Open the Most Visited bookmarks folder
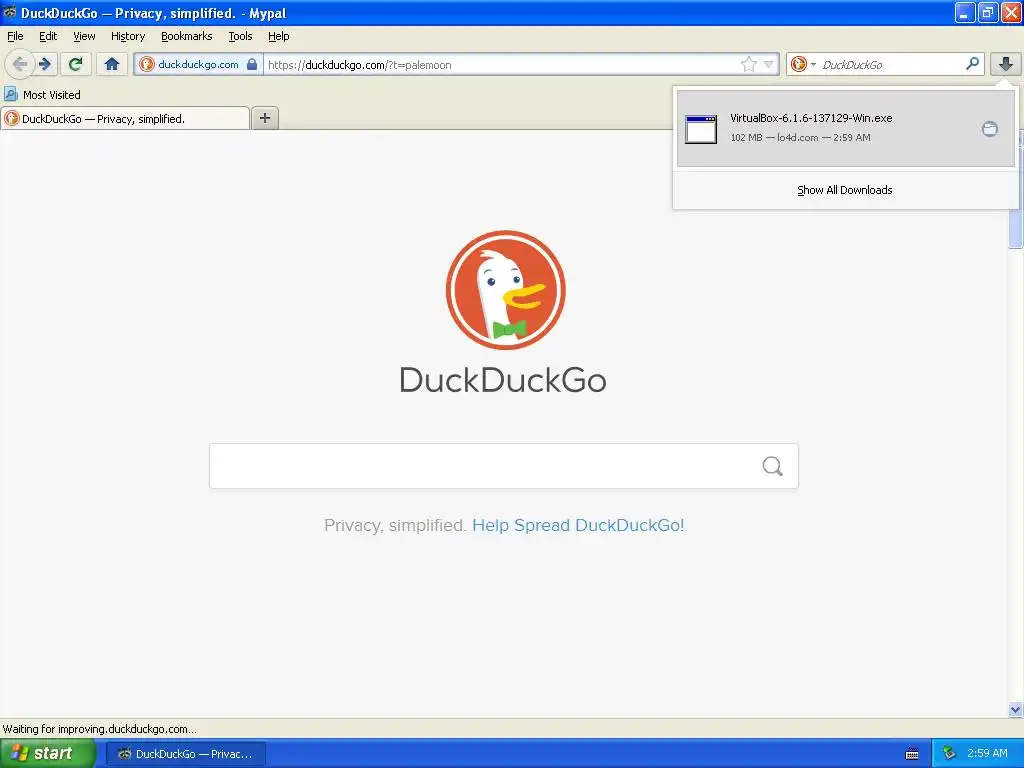 click(x=42, y=95)
